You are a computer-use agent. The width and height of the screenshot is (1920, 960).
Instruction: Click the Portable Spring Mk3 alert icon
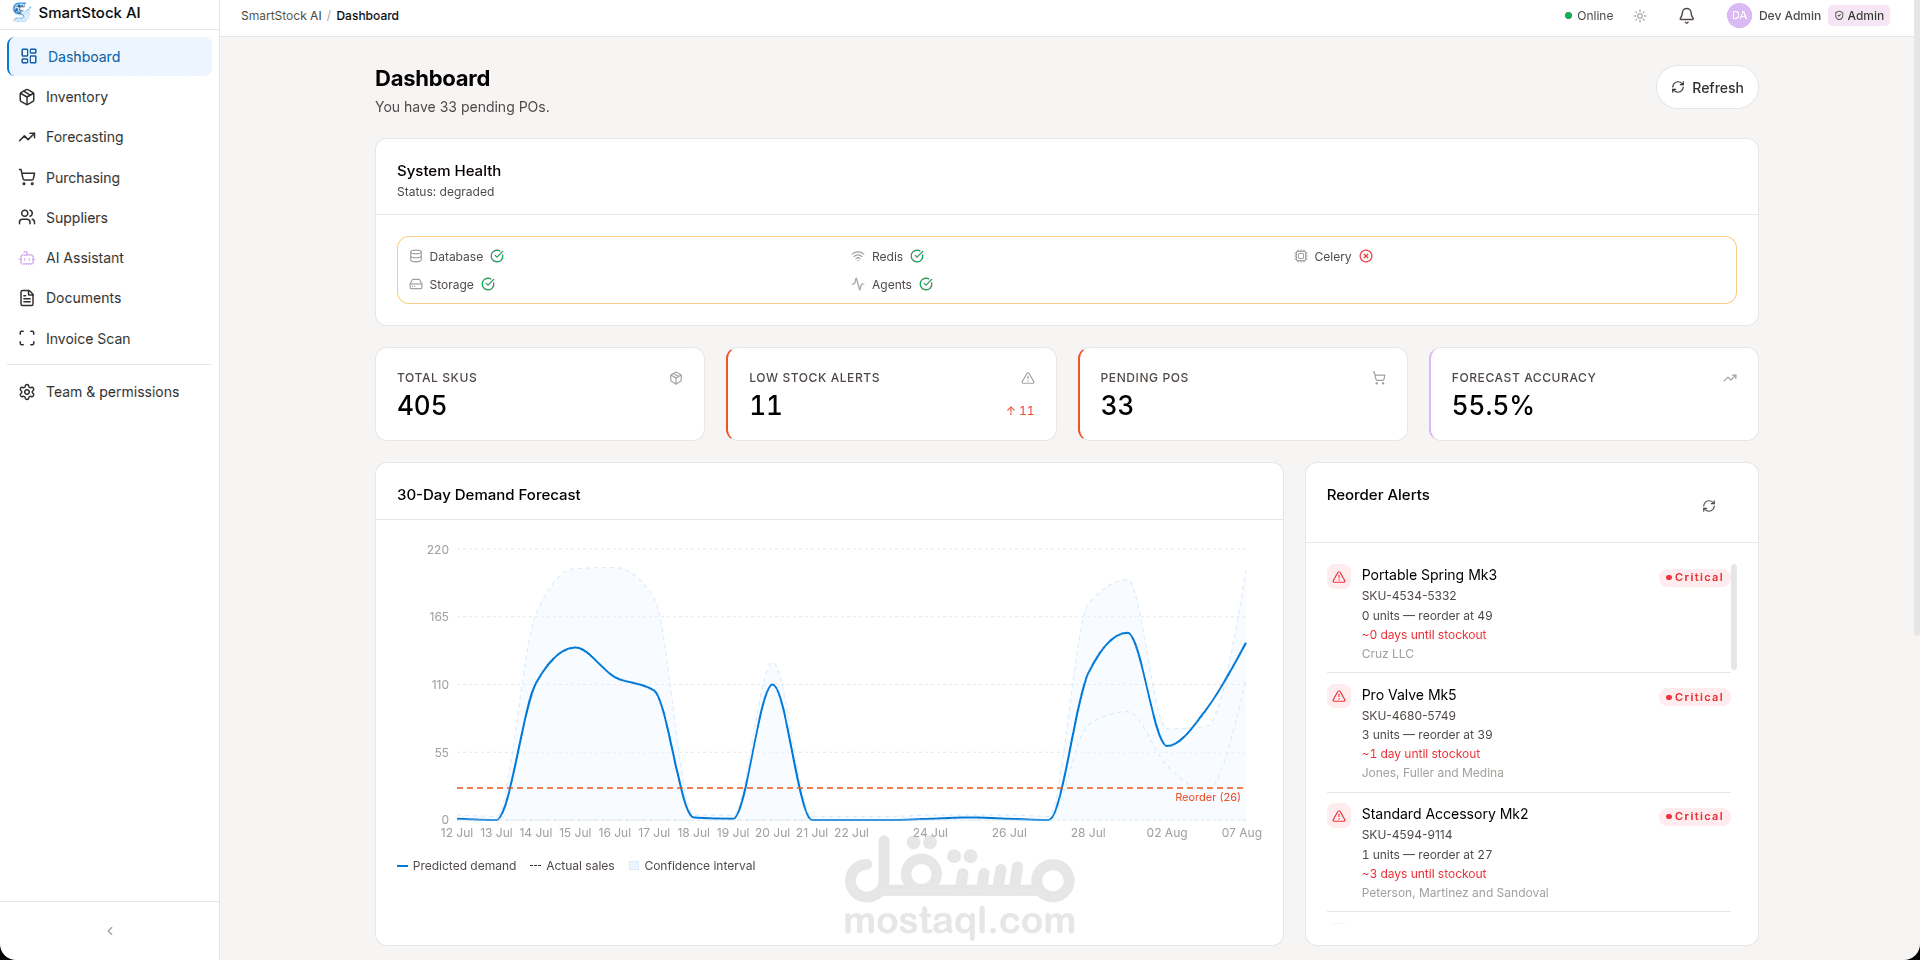(x=1339, y=577)
